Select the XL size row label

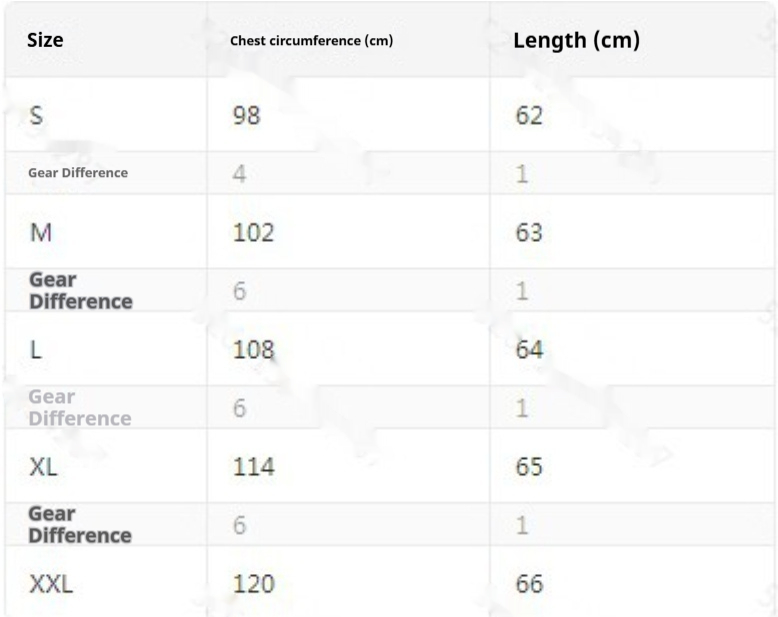(x=44, y=467)
